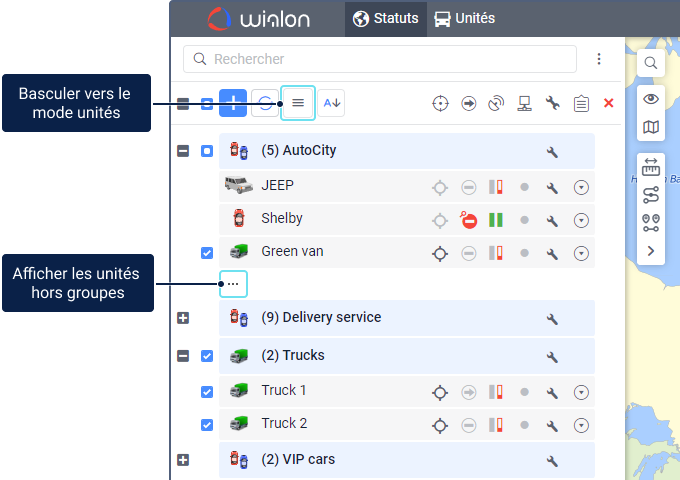The image size is (680, 480).
Task: Switch to unit mode with list icon
Action: pyautogui.click(x=298, y=103)
